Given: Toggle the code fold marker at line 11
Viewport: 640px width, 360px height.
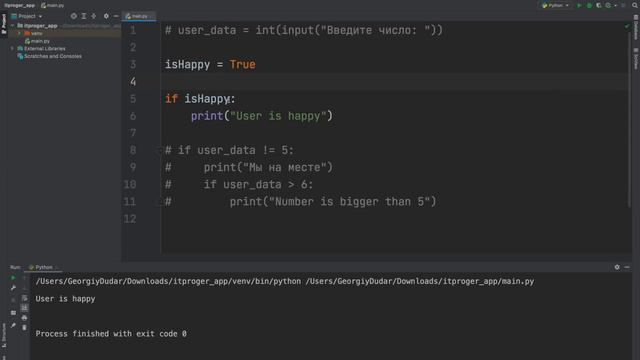Looking at the screenshot, I should click(159, 202).
